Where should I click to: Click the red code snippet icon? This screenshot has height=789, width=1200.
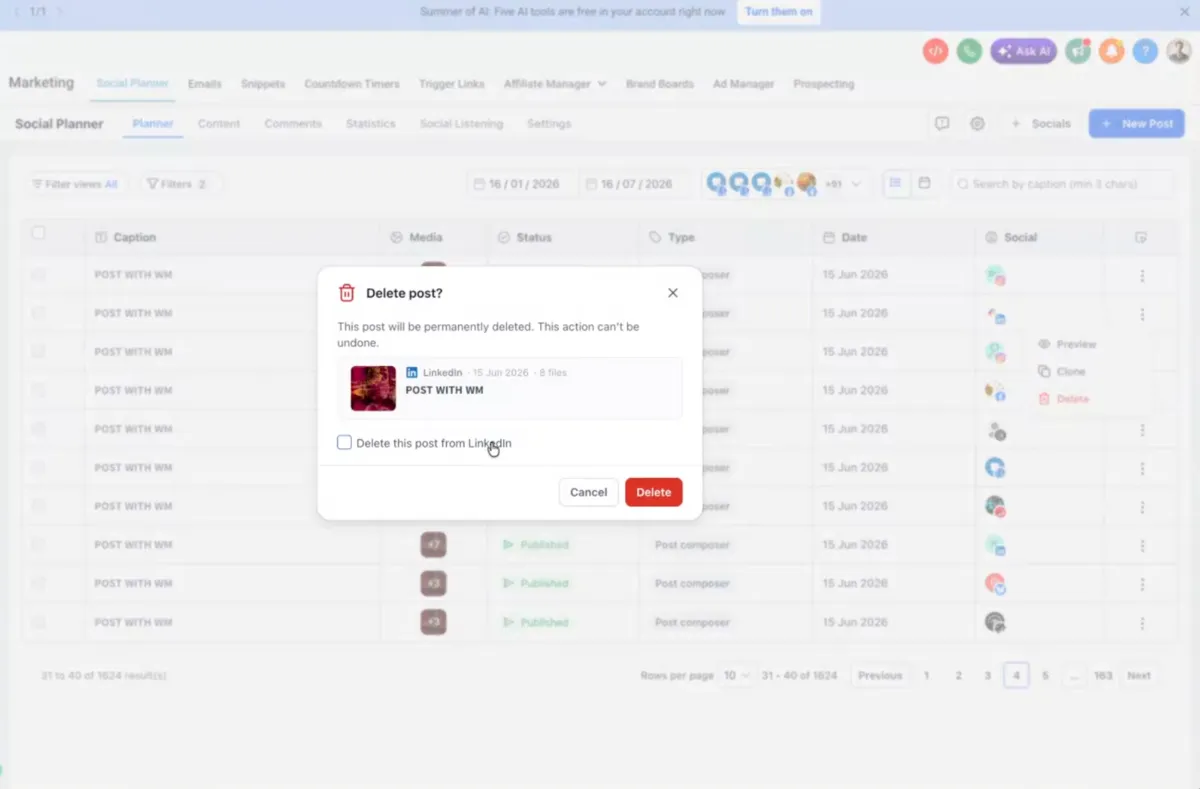[936, 51]
